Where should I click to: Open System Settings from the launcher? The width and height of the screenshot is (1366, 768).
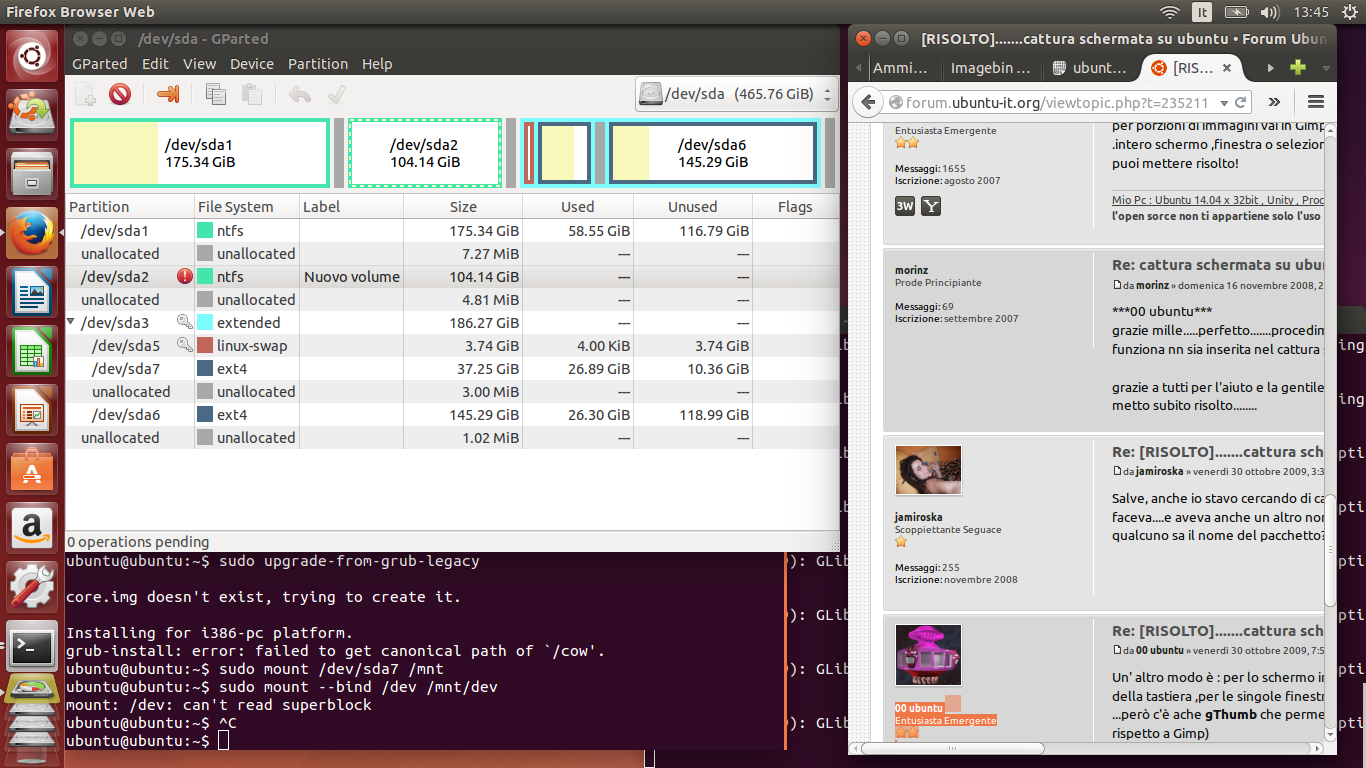[33, 586]
